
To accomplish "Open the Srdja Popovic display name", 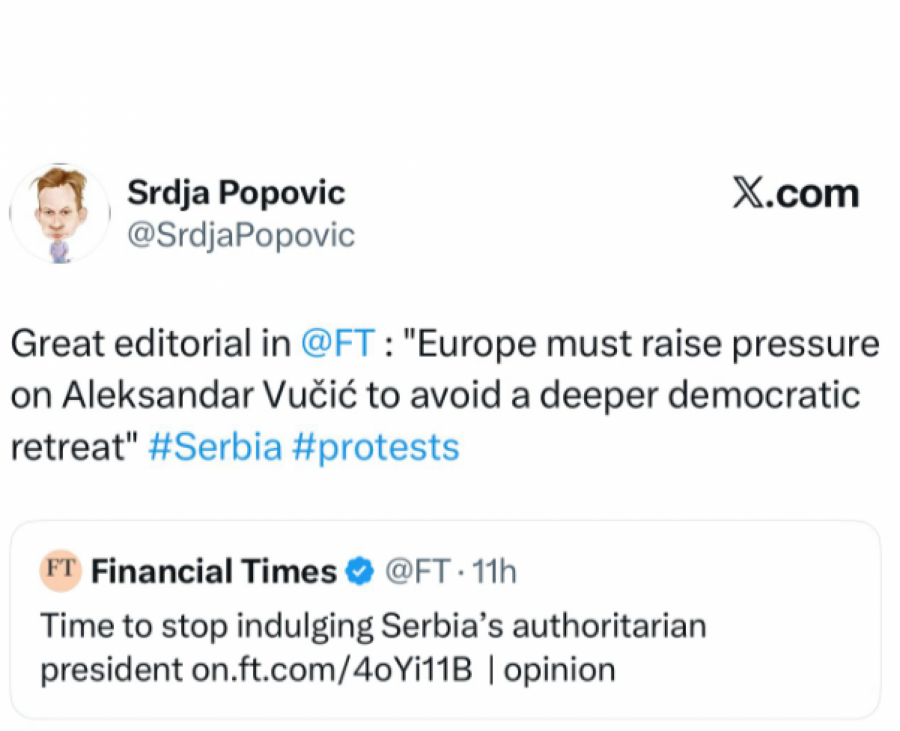I will 236,193.
